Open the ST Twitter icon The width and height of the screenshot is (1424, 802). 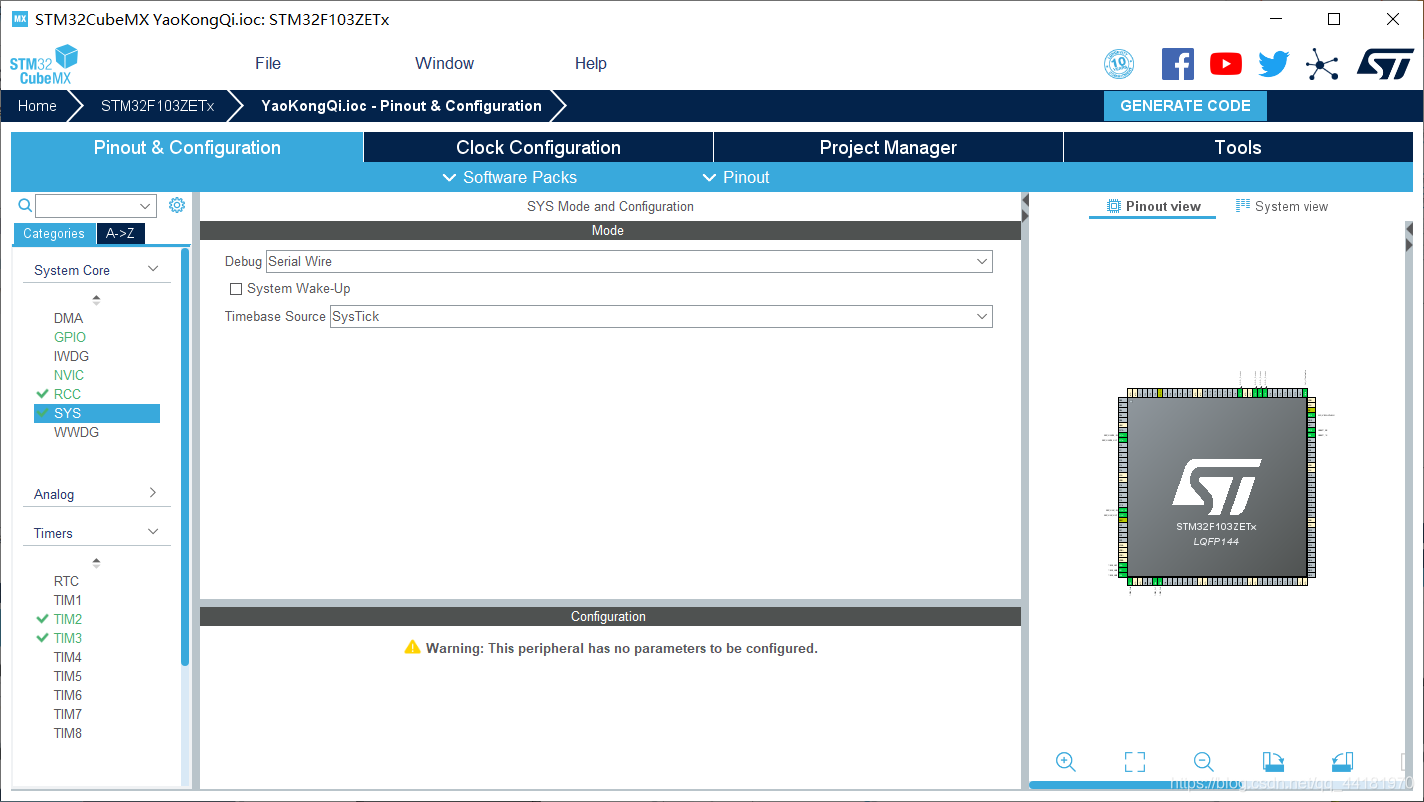click(1274, 64)
